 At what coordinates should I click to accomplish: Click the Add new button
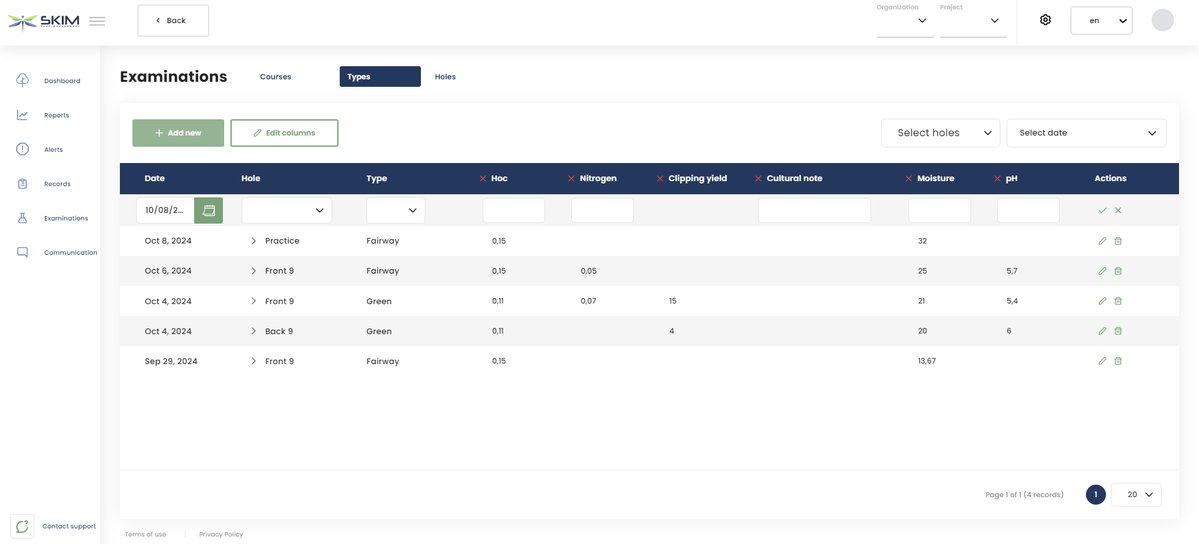(178, 133)
